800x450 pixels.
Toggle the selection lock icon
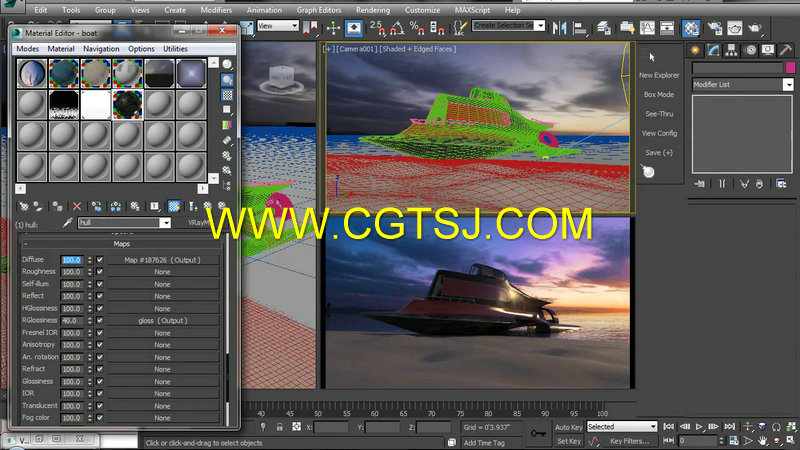[x=280, y=427]
